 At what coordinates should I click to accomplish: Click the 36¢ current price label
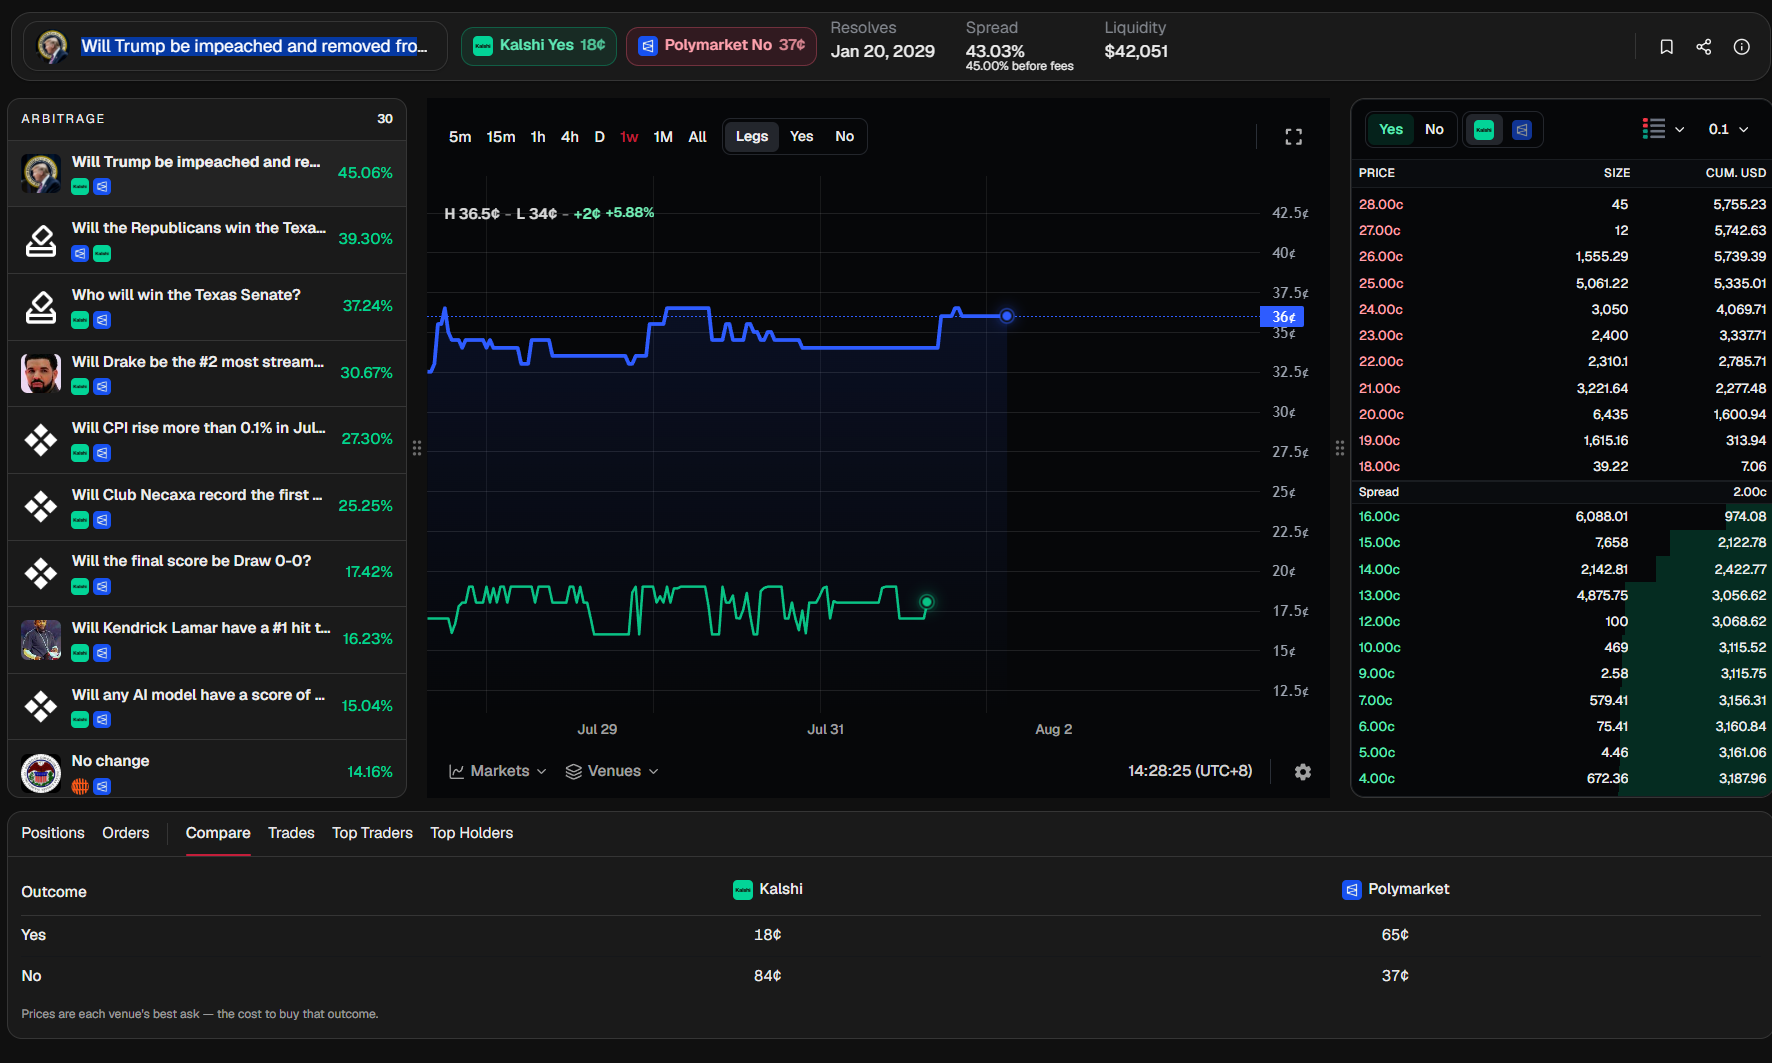tap(1282, 317)
